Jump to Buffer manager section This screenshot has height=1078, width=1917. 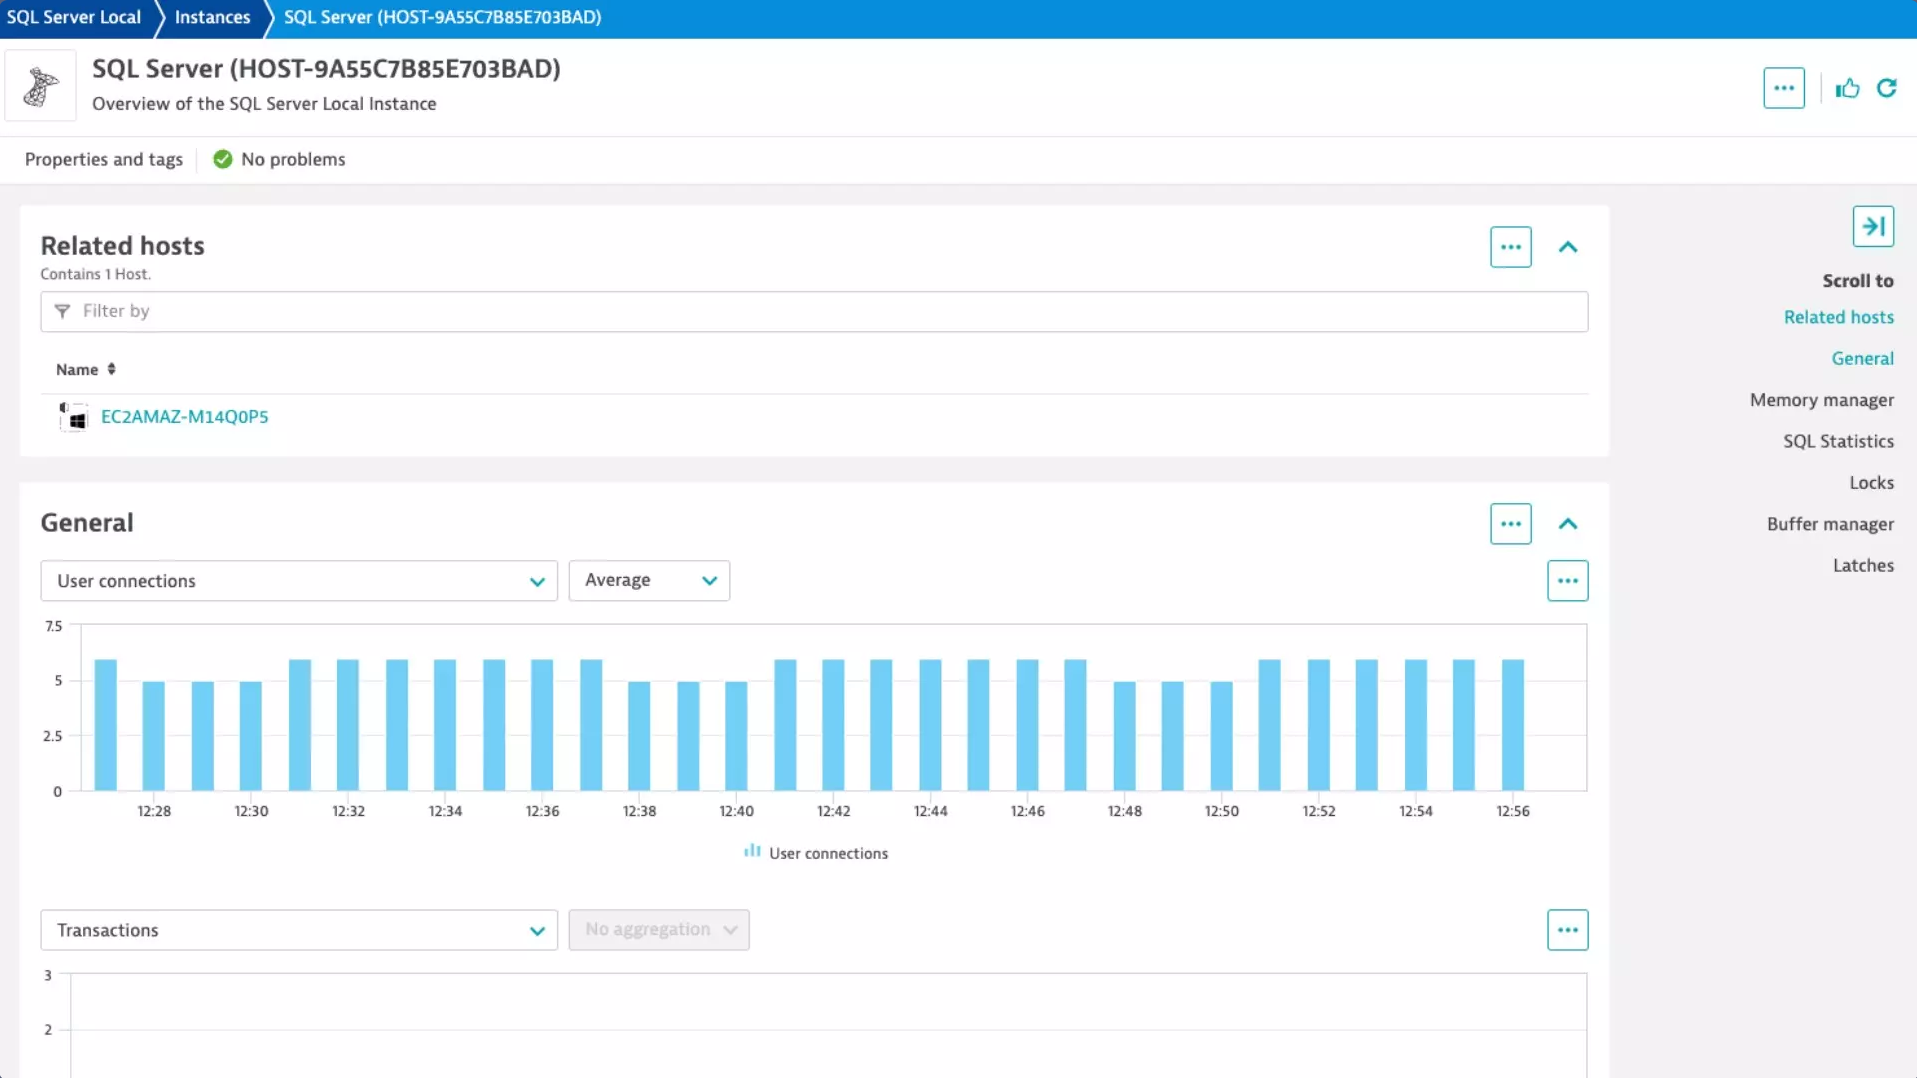[1830, 524]
